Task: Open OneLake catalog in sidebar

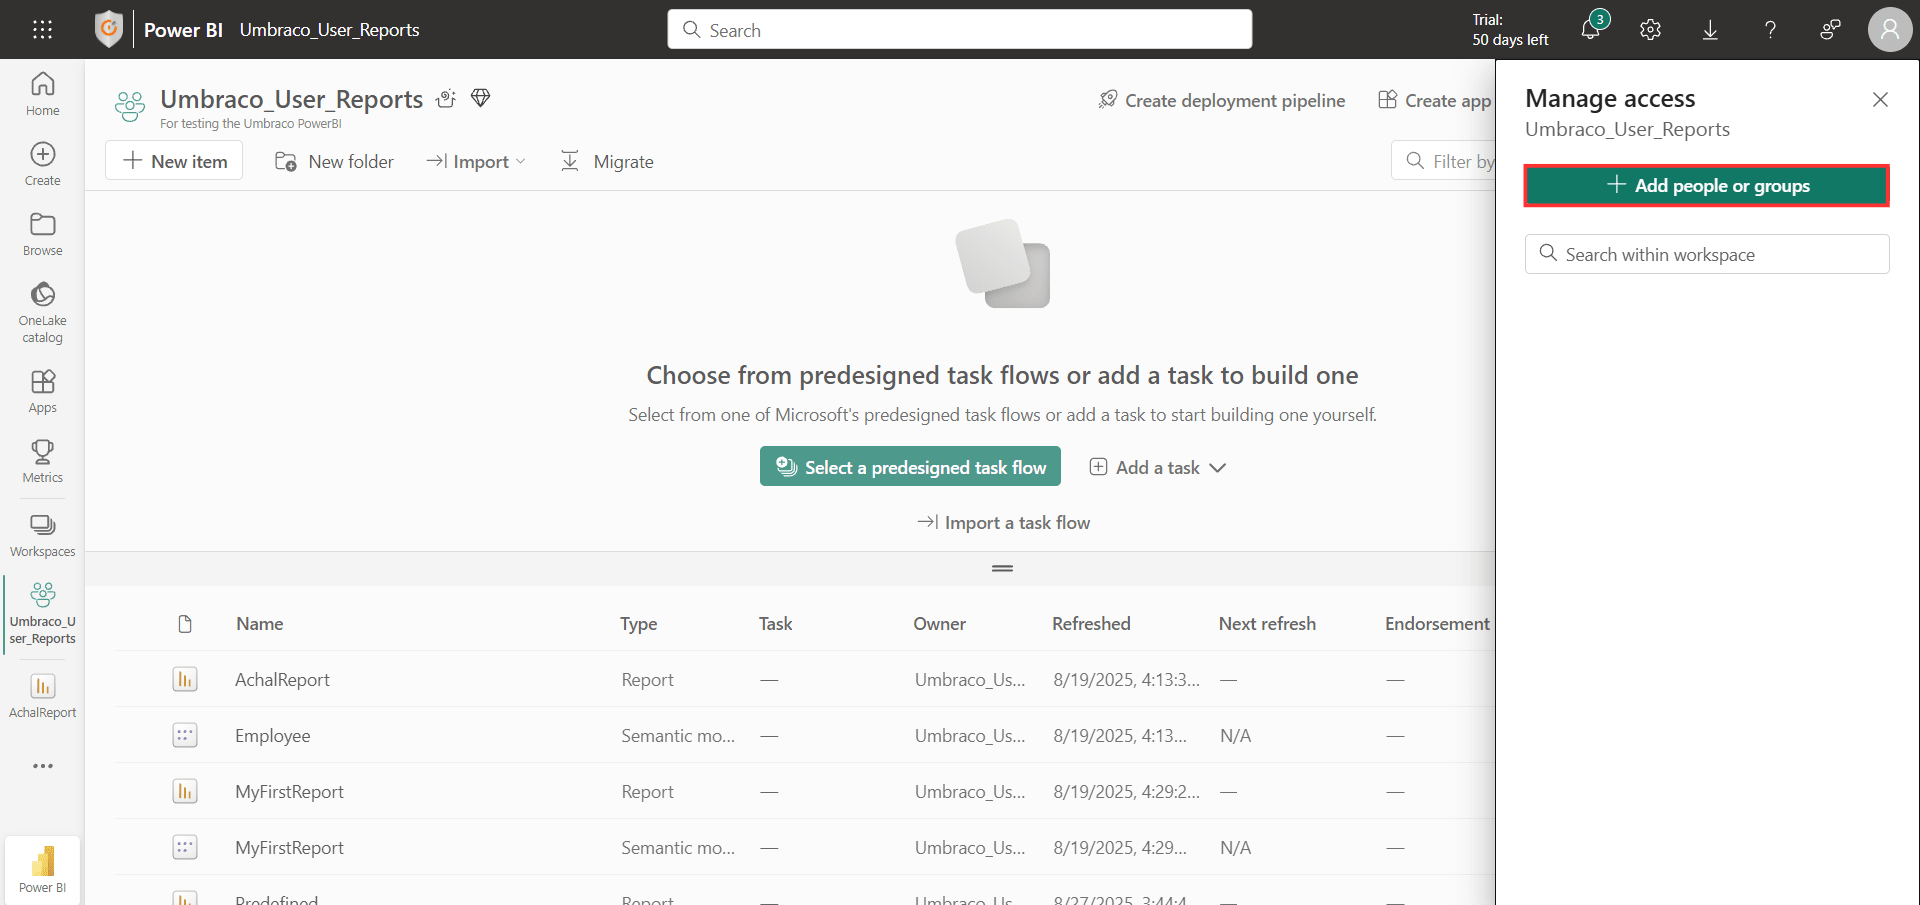Action: pos(43,312)
